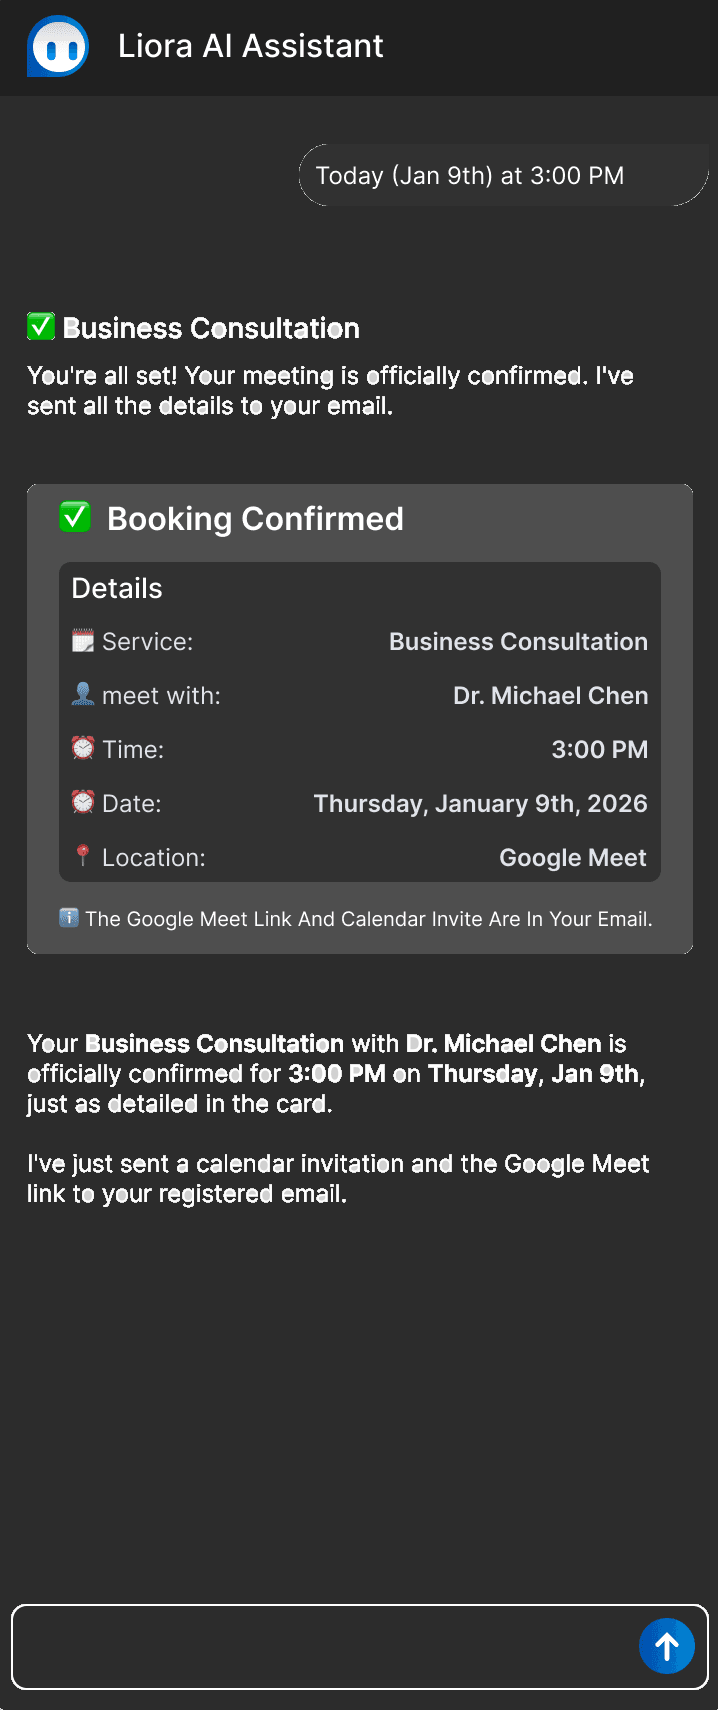Click the red pin icon beside Location
This screenshot has height=1710, width=718.
pos(83,856)
